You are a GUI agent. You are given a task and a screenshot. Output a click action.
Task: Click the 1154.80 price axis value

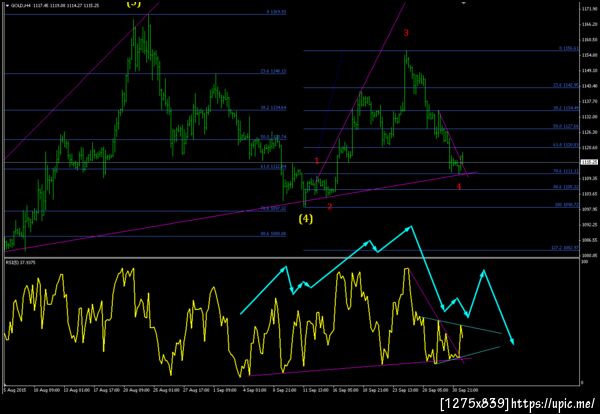point(590,55)
